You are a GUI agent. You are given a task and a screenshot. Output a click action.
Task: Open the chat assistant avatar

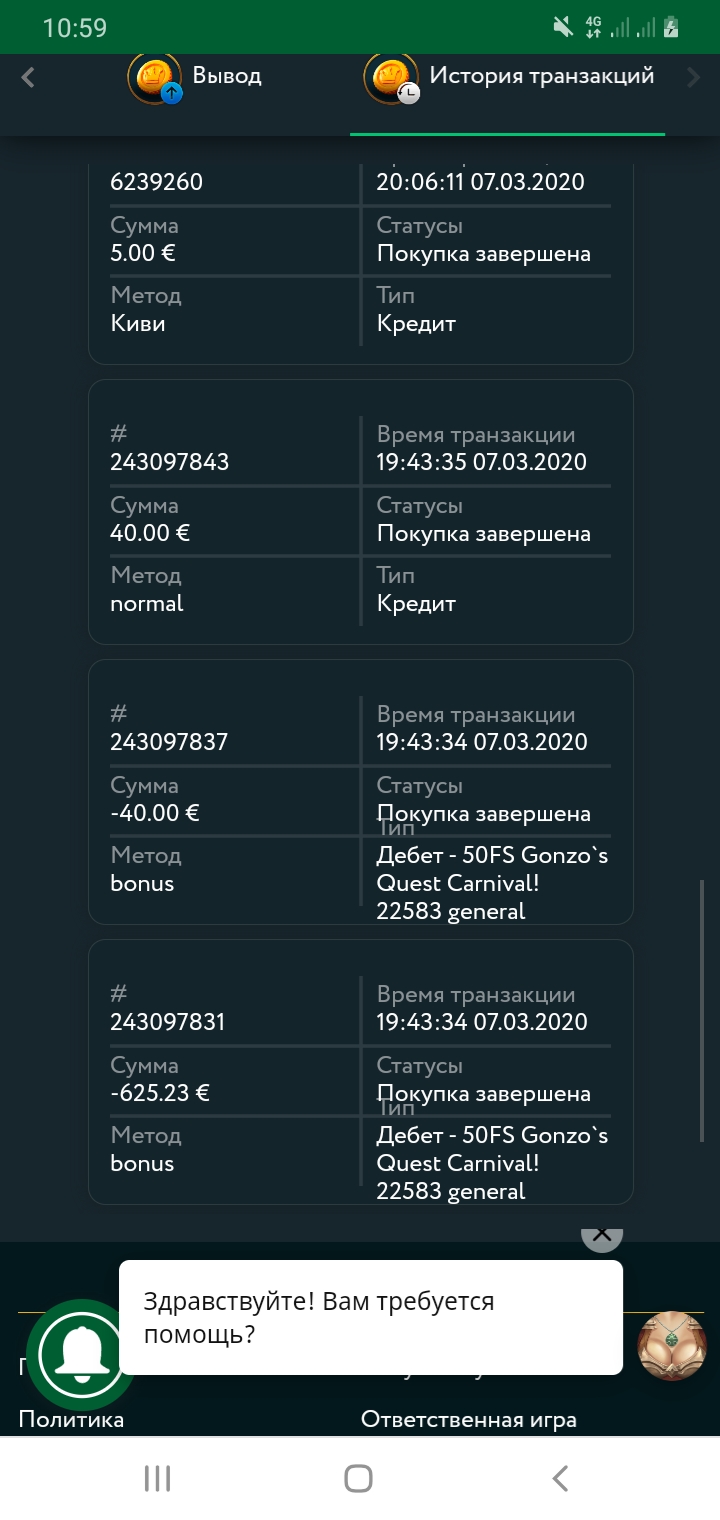tap(672, 1345)
